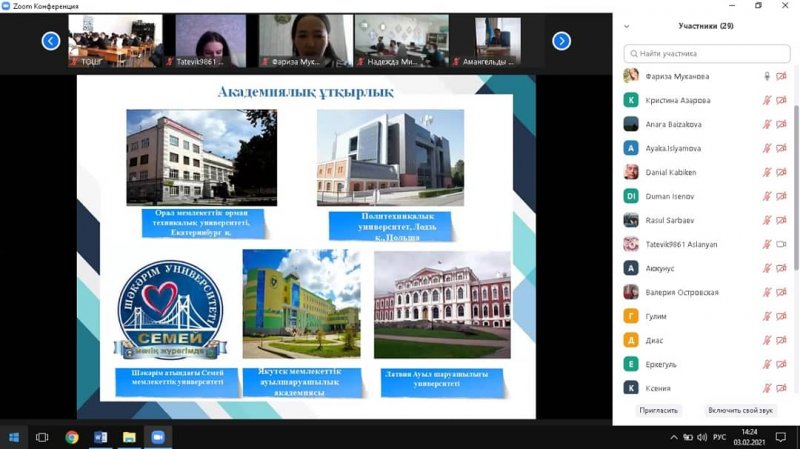Viewport: 800px width, 449px height.
Task: Click camera icon for Tatevik9861 Aslanyan
Action: click(781, 244)
